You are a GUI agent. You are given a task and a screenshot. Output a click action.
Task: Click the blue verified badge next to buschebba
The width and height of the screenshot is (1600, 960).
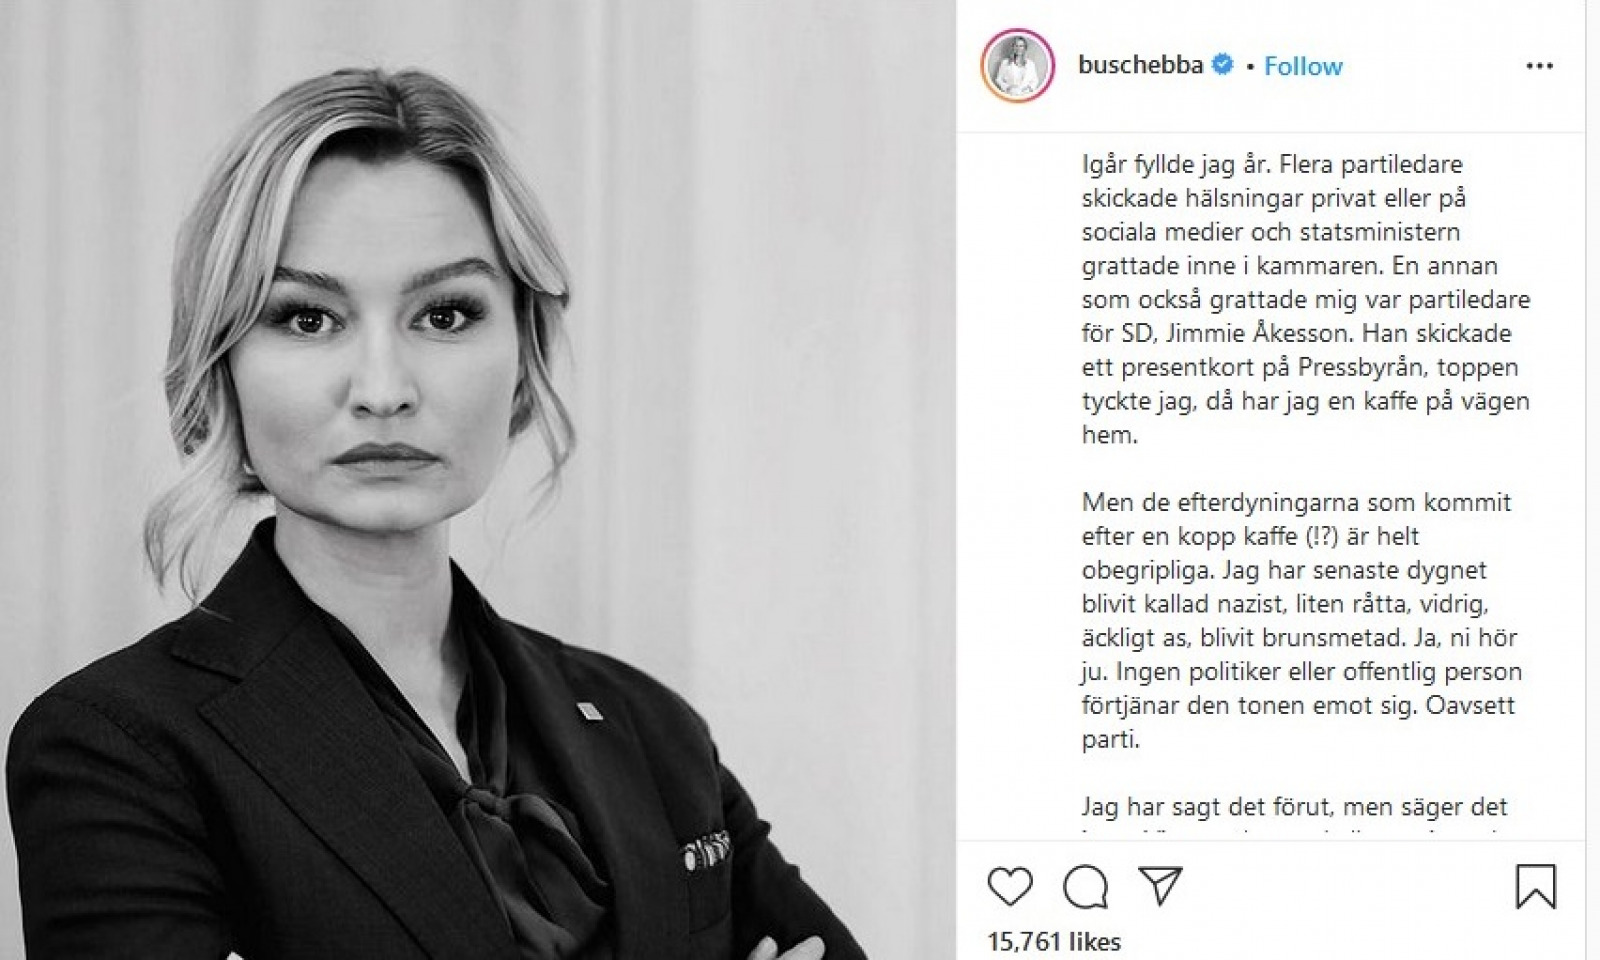(x=1222, y=66)
